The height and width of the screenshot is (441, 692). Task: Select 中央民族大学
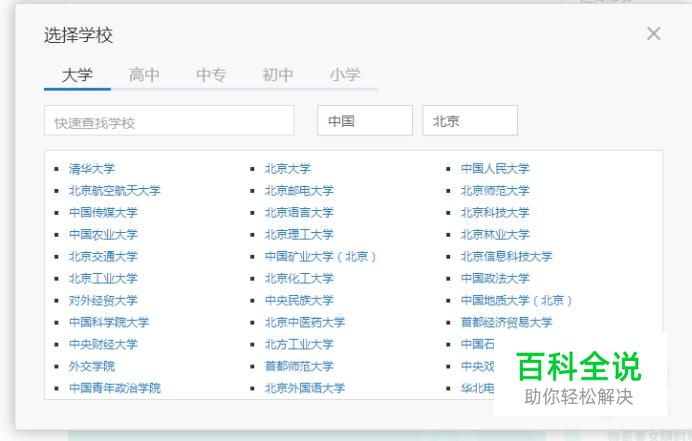point(299,300)
